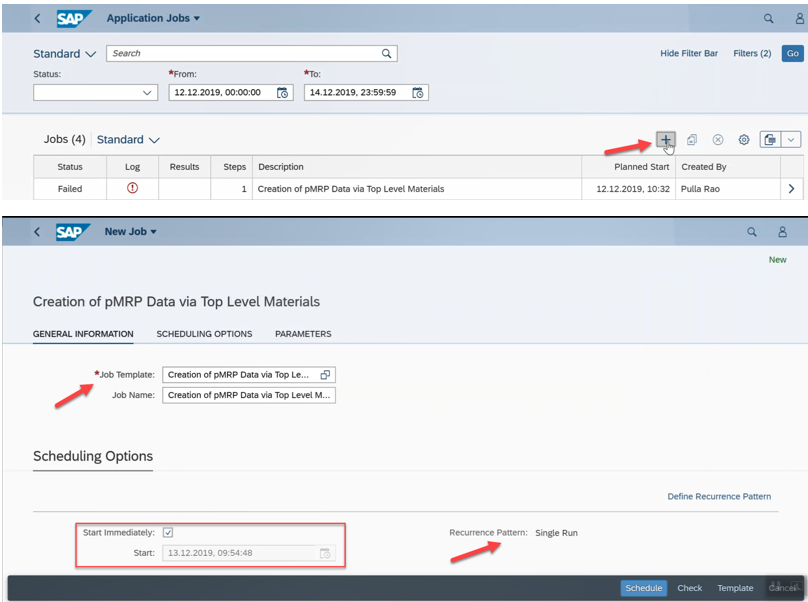Switch to Parameters tab
The width and height of the screenshot is (808, 602).
[x=303, y=334]
